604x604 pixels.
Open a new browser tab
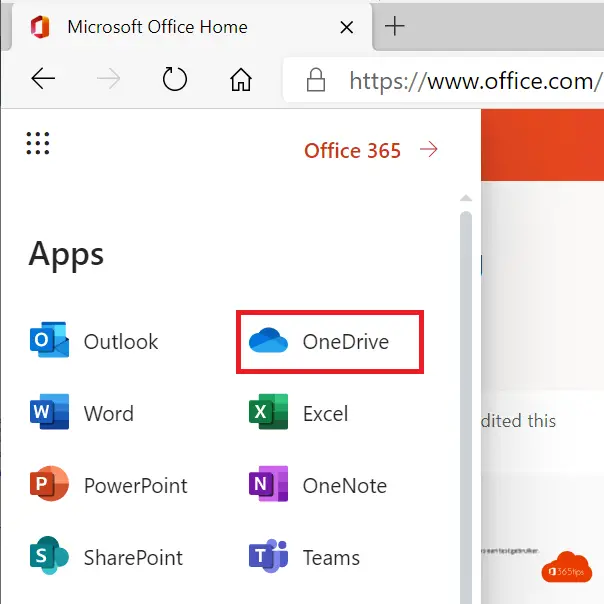pyautogui.click(x=395, y=27)
